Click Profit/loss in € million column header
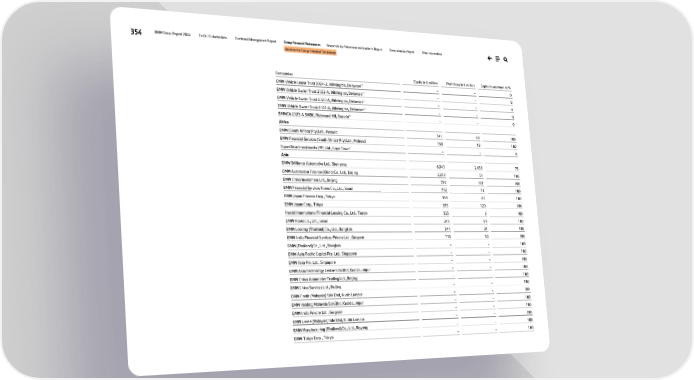The height and width of the screenshot is (380, 694). 460,84
